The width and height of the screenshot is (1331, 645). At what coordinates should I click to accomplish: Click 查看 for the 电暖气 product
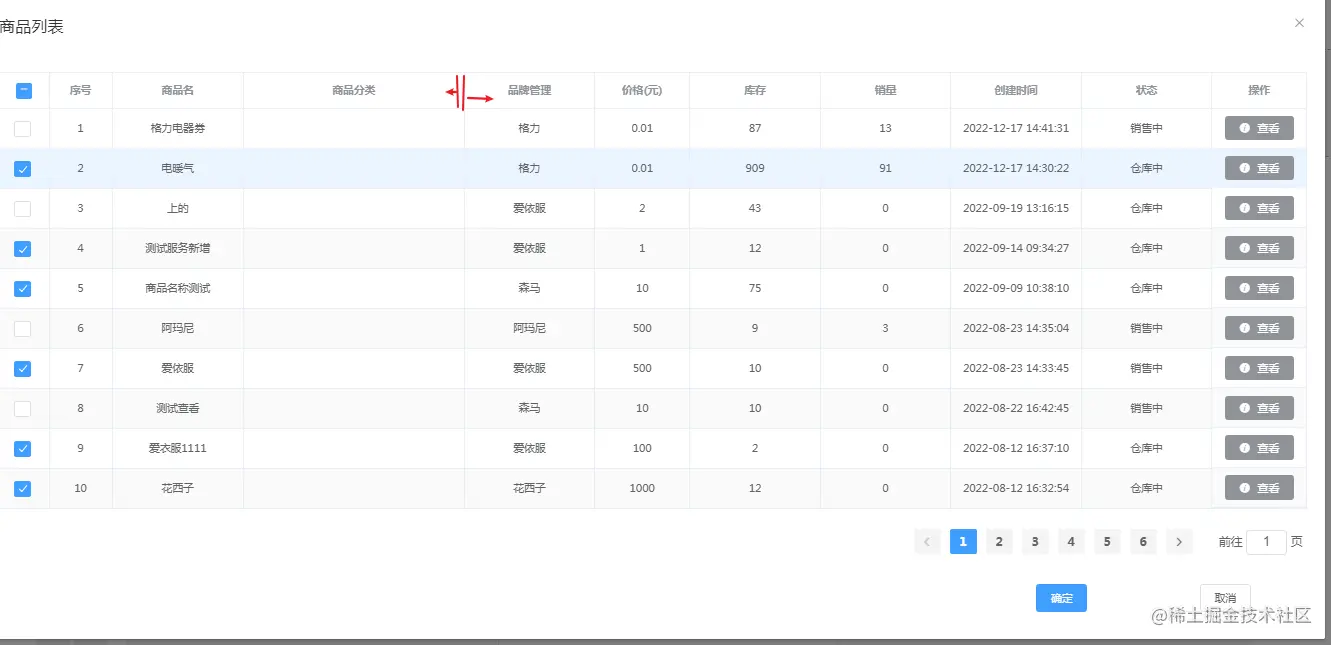point(1259,168)
